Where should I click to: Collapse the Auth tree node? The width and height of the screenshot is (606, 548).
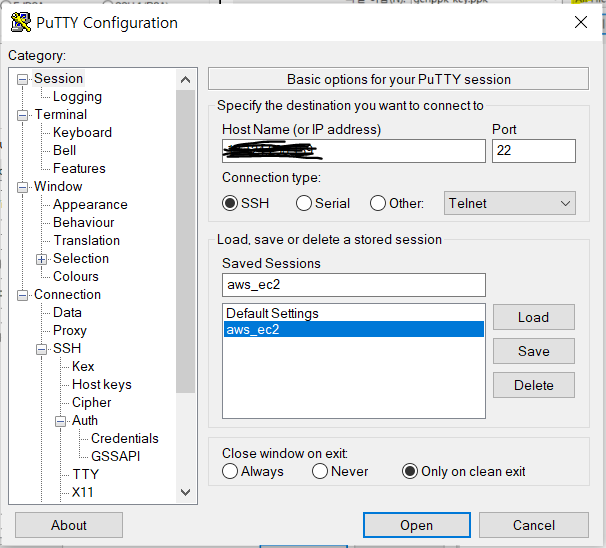[60, 421]
